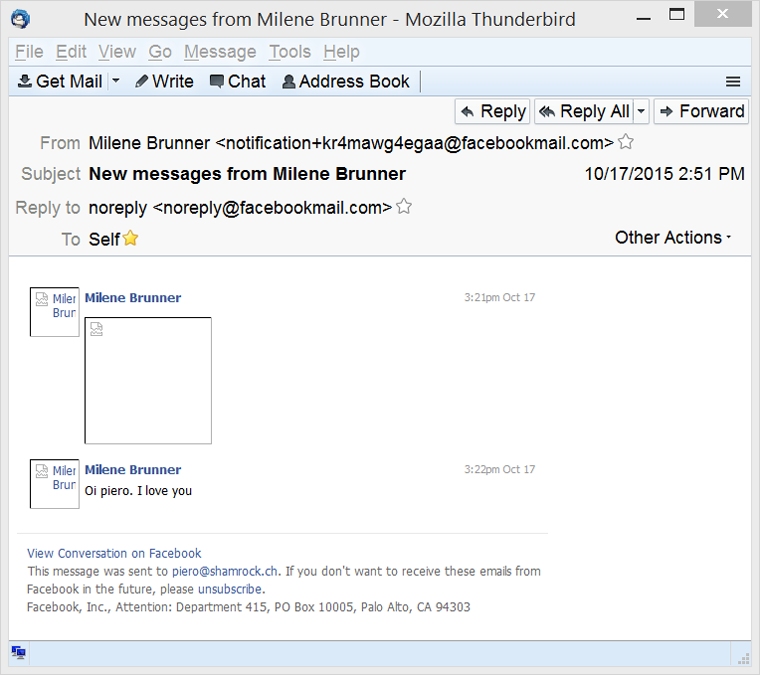Open the hamburger application menu

733,82
